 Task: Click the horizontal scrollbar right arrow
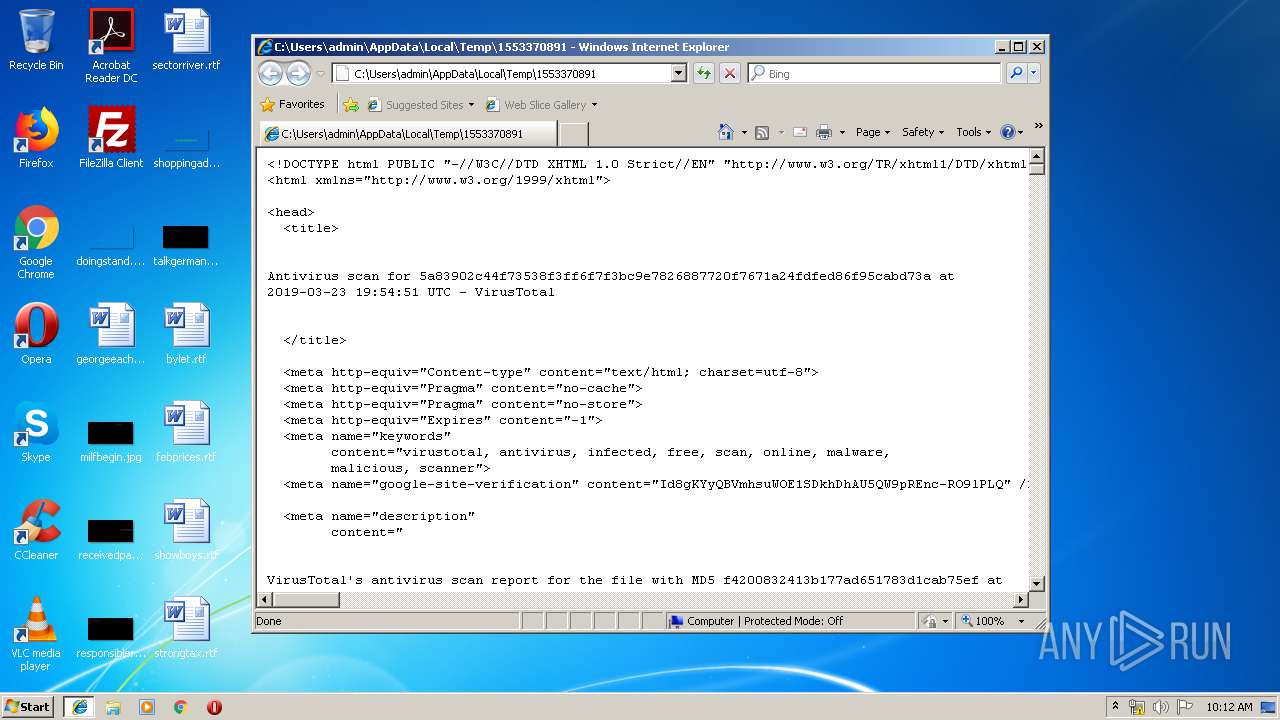(x=1021, y=600)
